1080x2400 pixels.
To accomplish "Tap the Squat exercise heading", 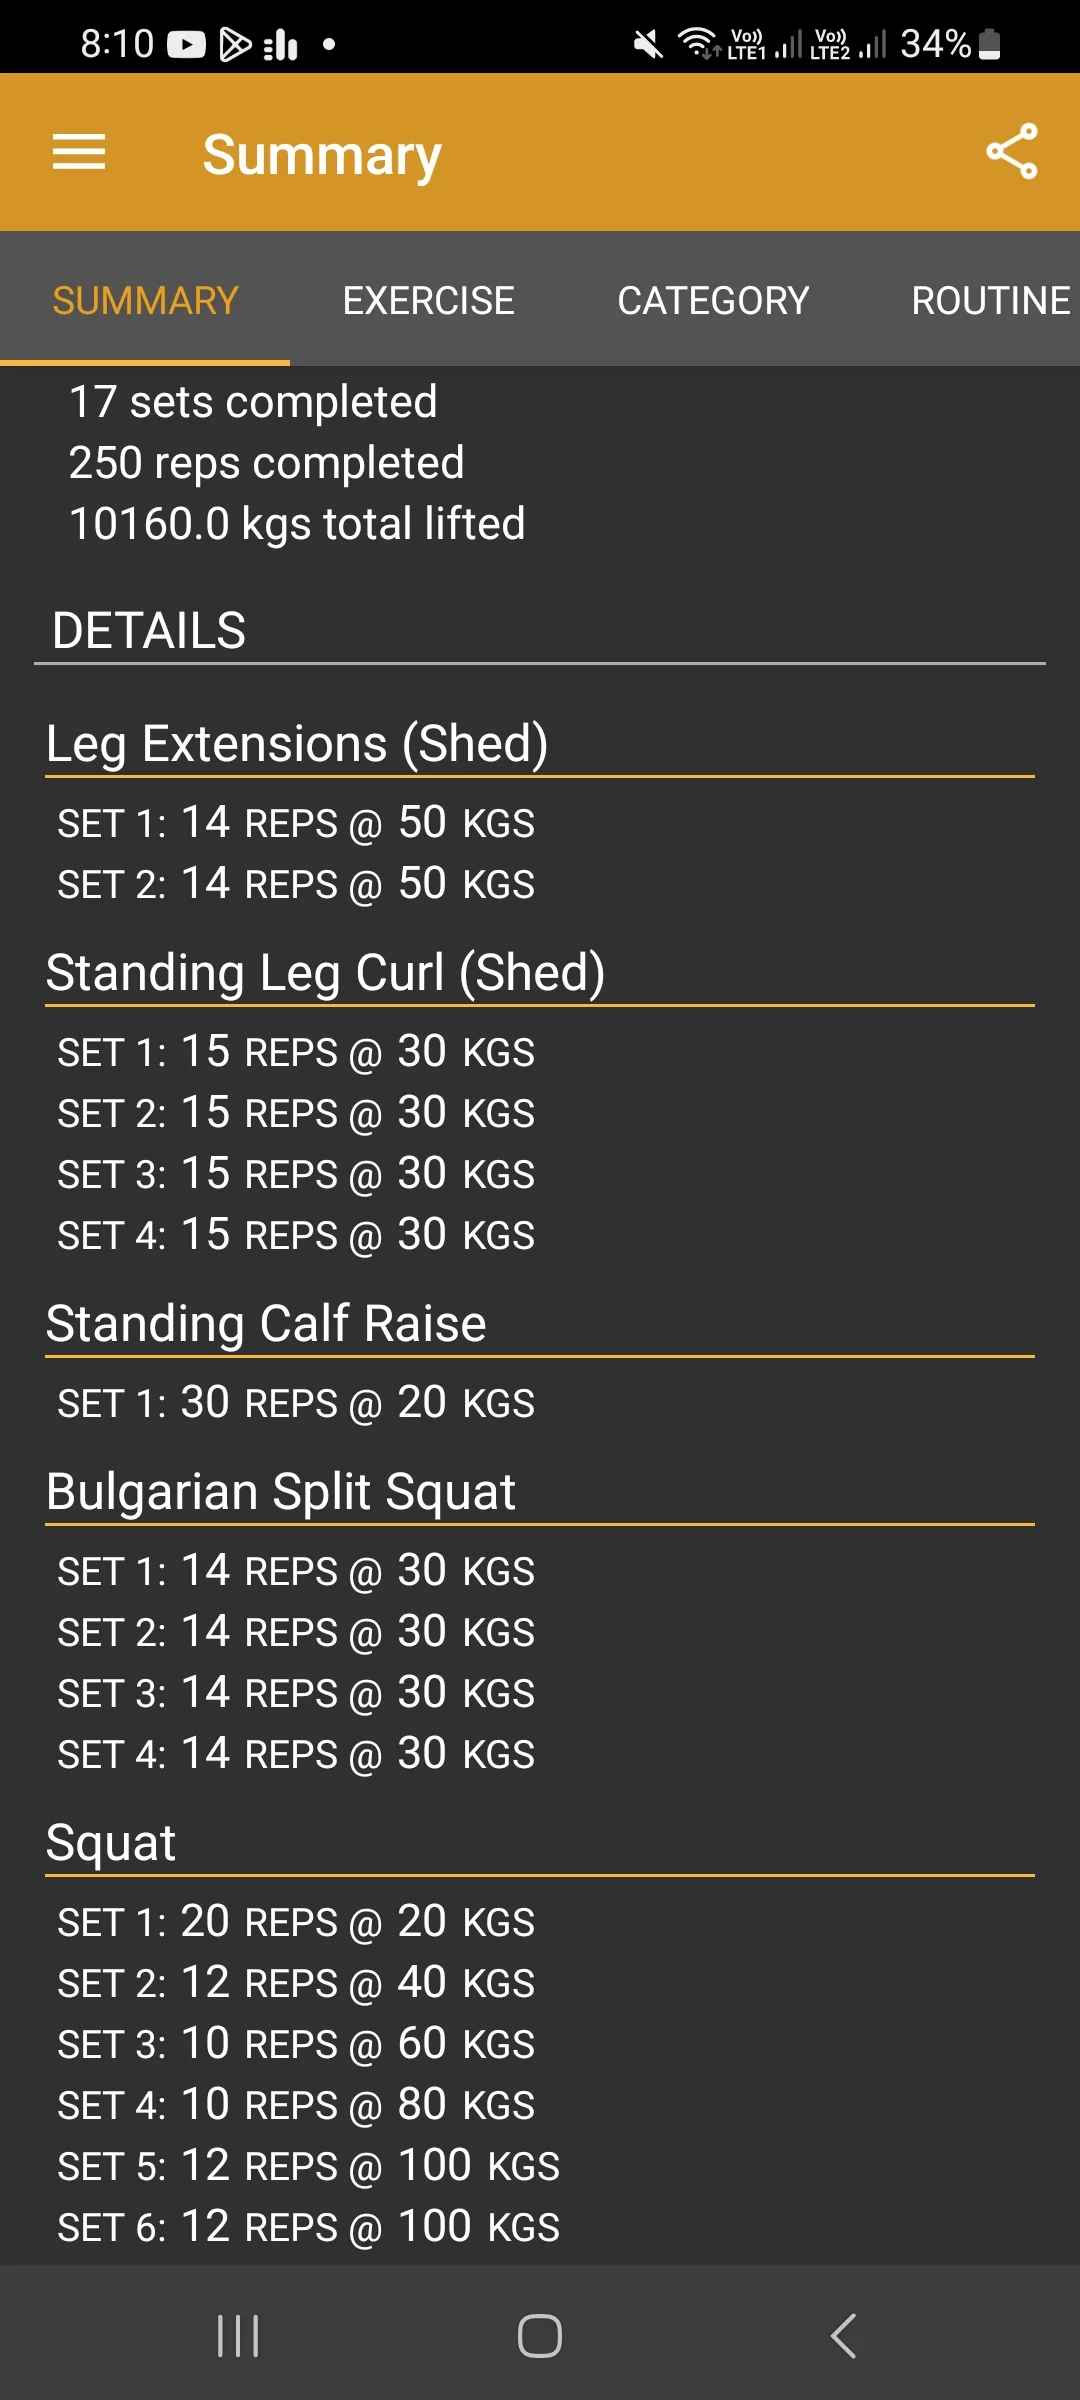I will click(111, 1843).
